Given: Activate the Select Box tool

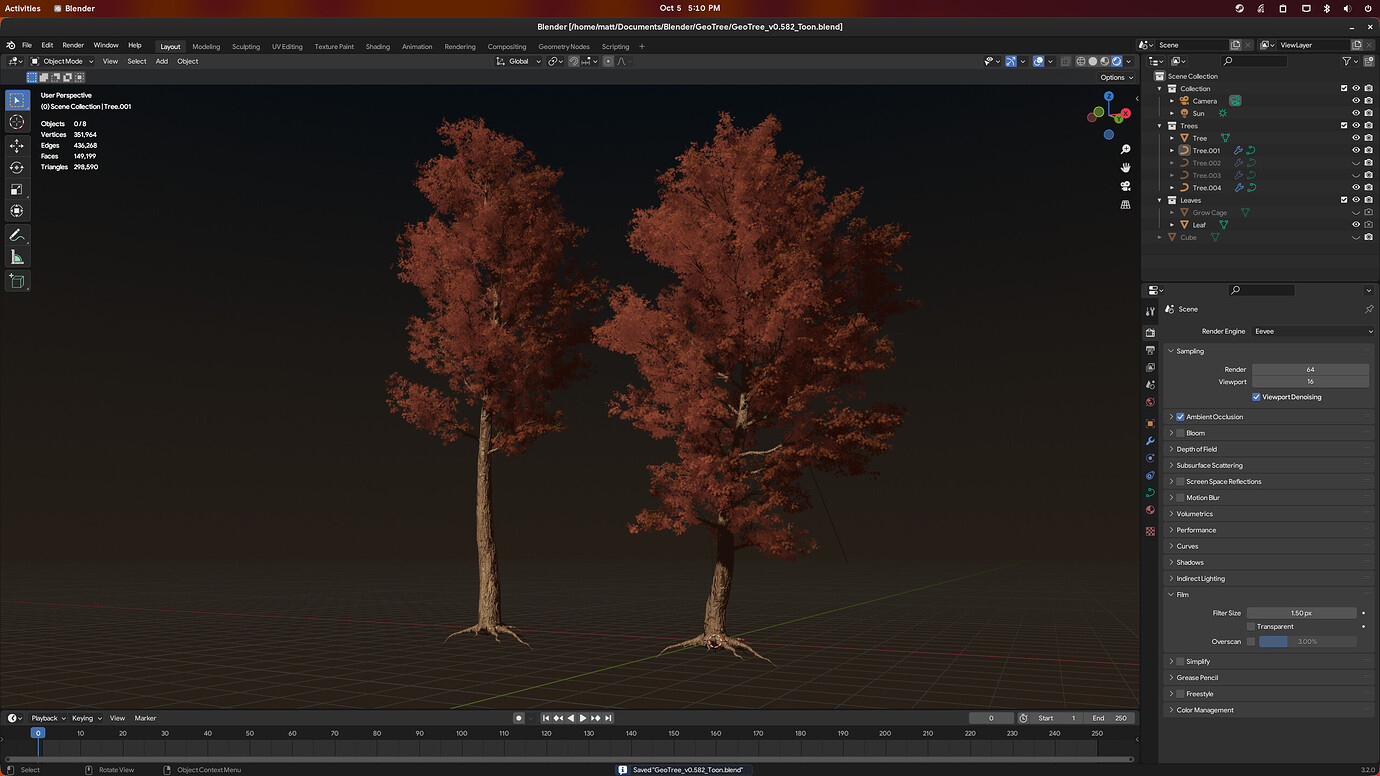Looking at the screenshot, I should (x=16, y=100).
